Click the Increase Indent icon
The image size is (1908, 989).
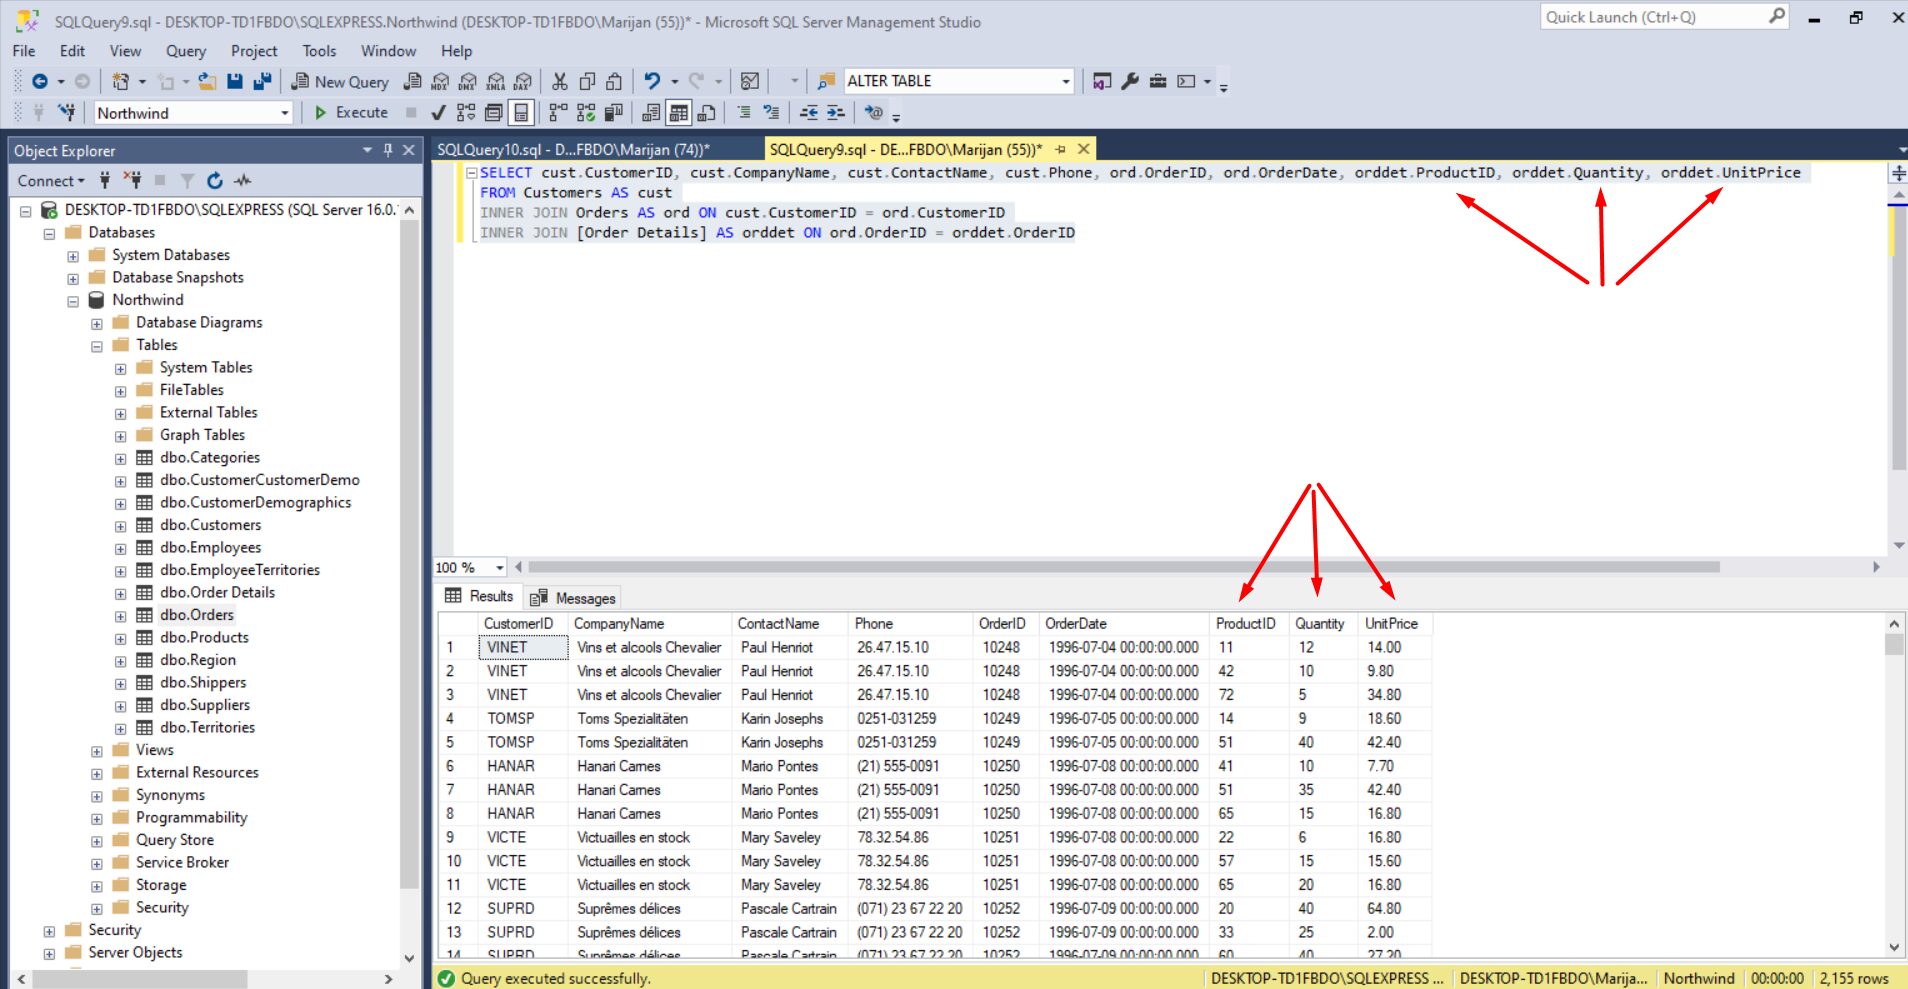pyautogui.click(x=836, y=113)
